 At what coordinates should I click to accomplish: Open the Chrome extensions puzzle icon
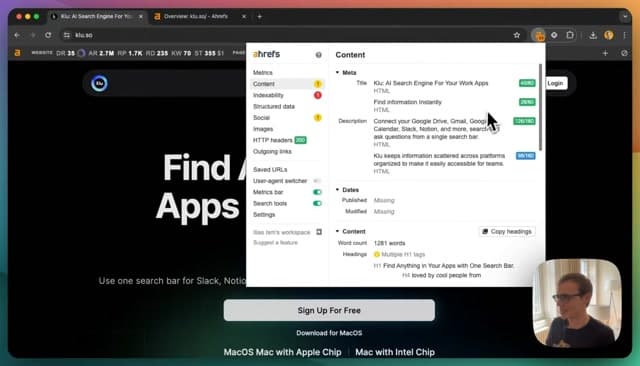(570, 35)
